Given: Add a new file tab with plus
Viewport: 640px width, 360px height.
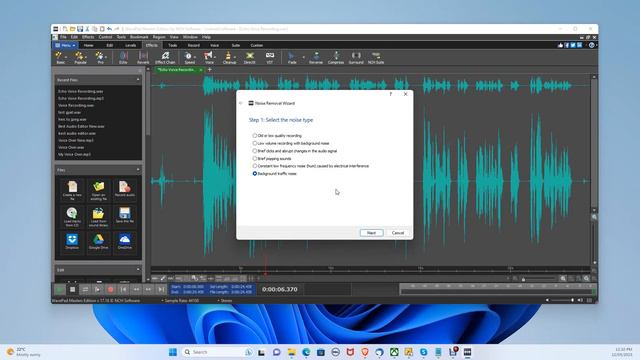Looking at the screenshot, I should [210, 70].
